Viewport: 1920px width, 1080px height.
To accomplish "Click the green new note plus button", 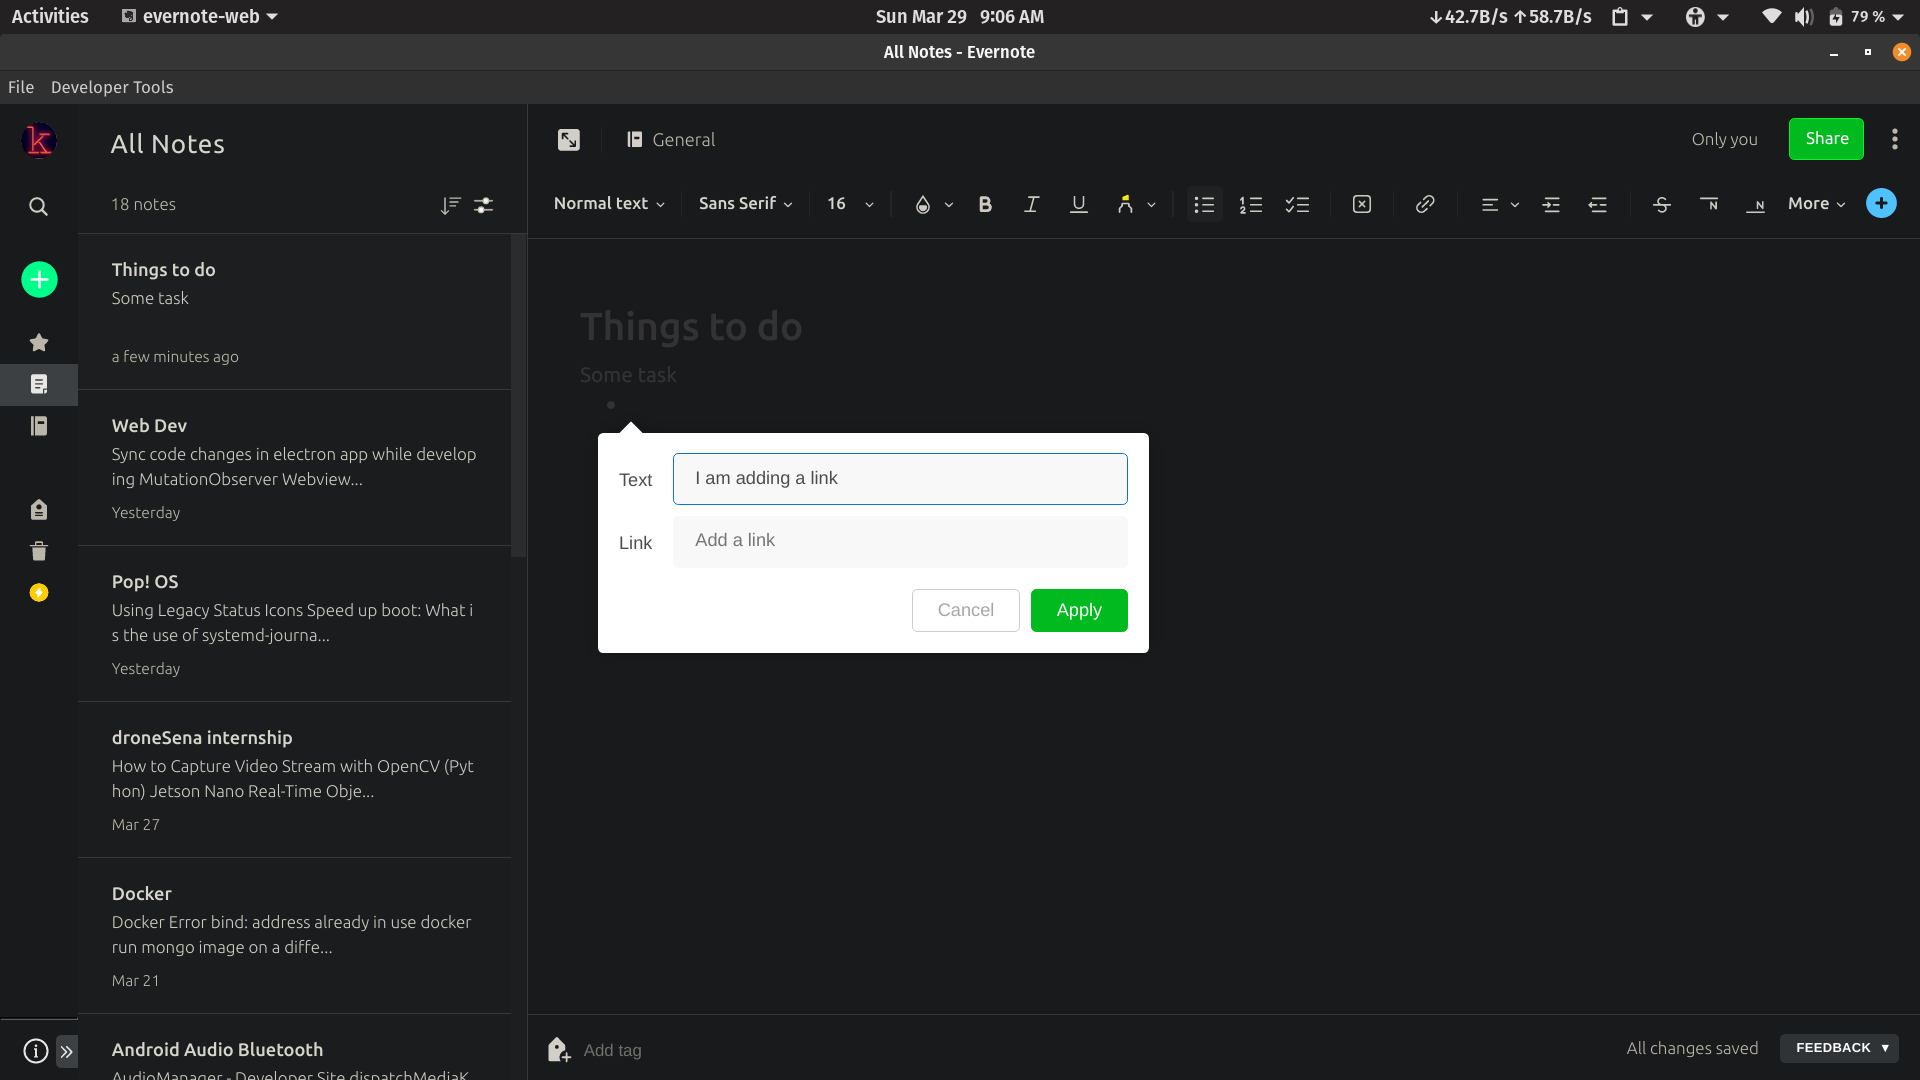I will 39,279.
